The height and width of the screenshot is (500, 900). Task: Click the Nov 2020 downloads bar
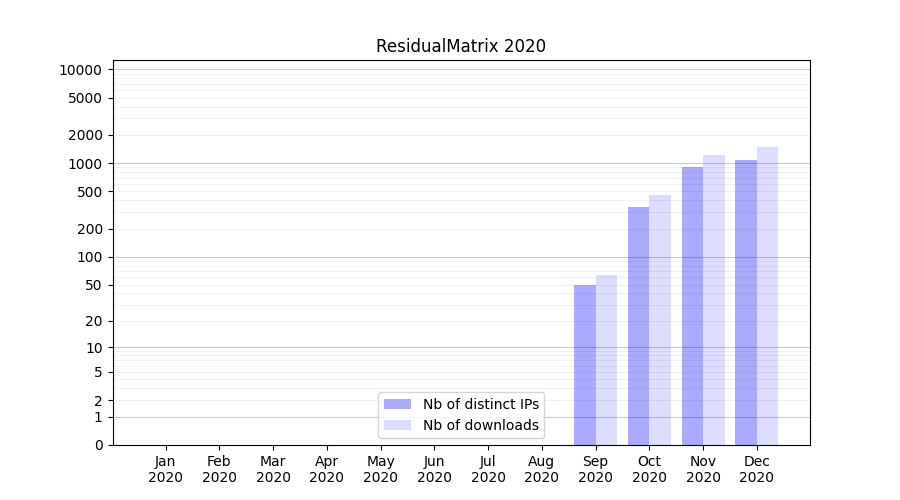[x=714, y=300]
